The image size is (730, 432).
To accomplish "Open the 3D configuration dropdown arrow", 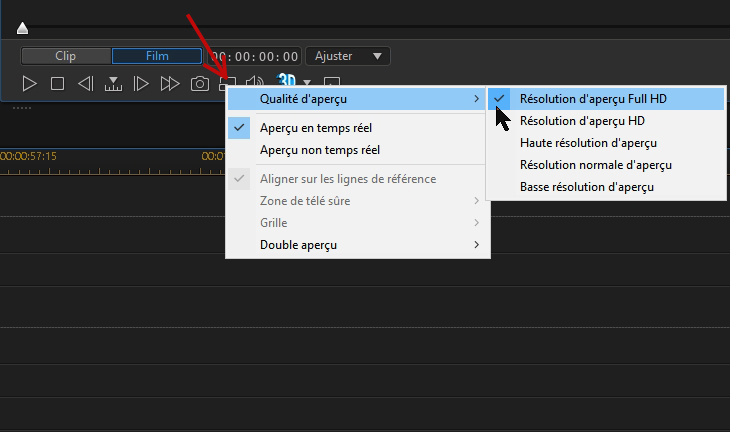I will 308,83.
